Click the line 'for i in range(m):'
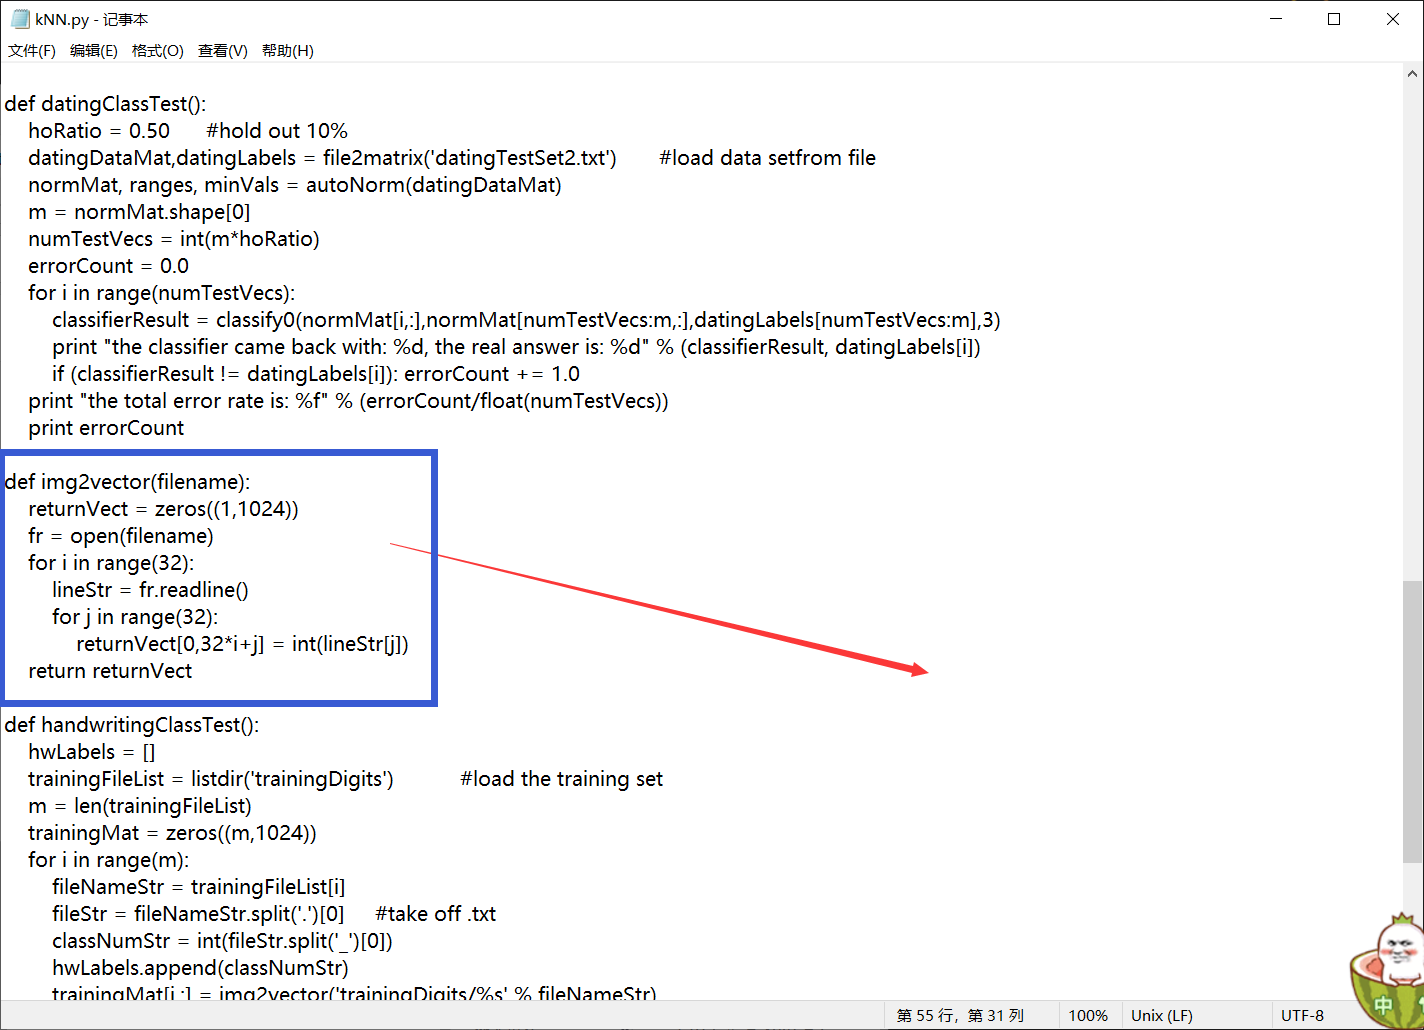This screenshot has width=1424, height=1030. pos(109,860)
